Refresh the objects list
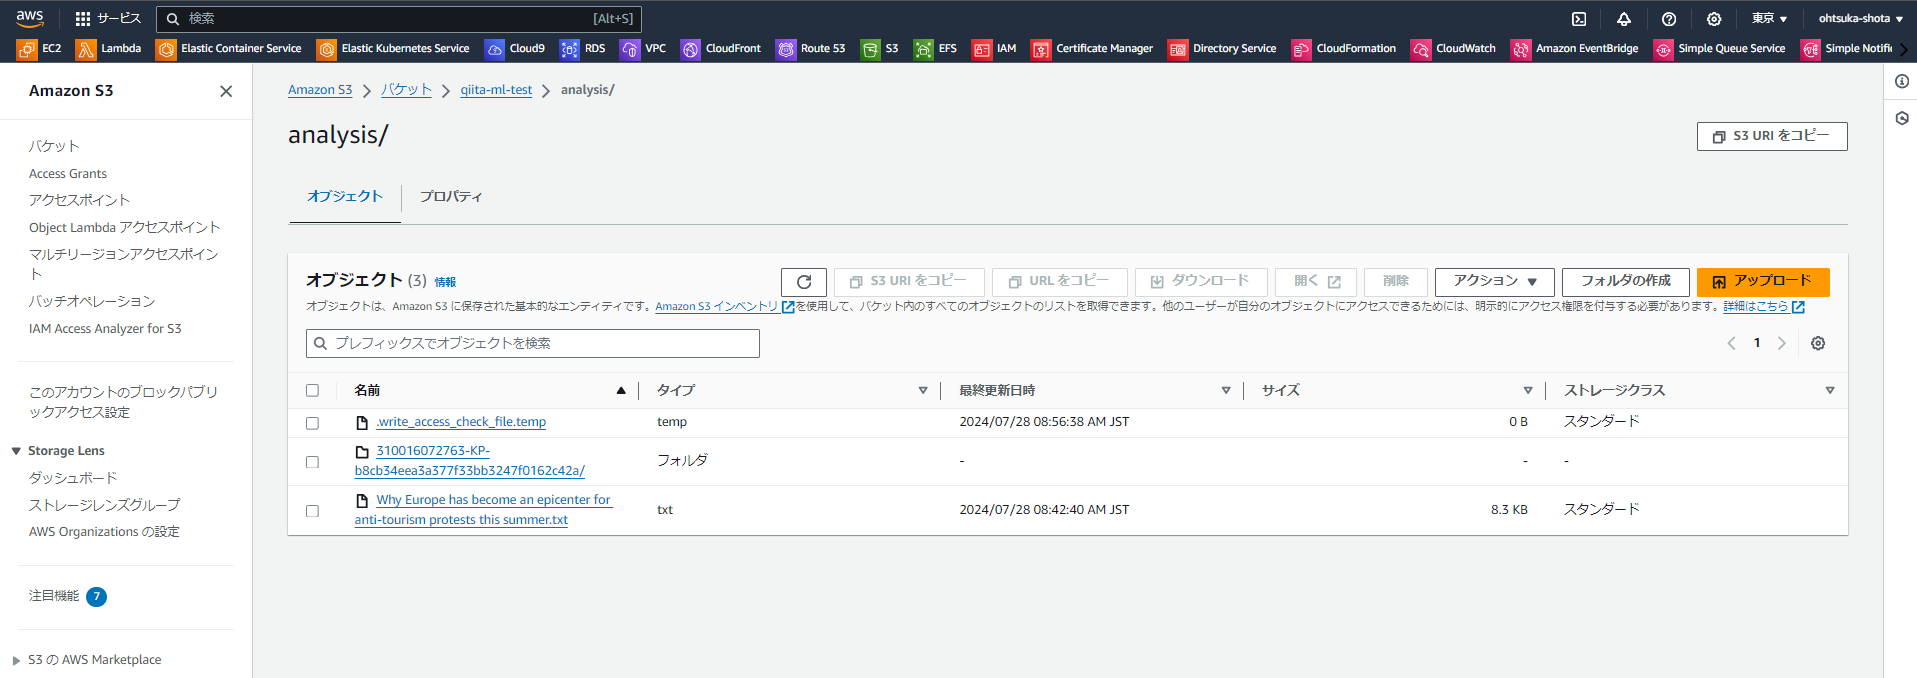This screenshot has width=1917, height=678. coord(804,282)
